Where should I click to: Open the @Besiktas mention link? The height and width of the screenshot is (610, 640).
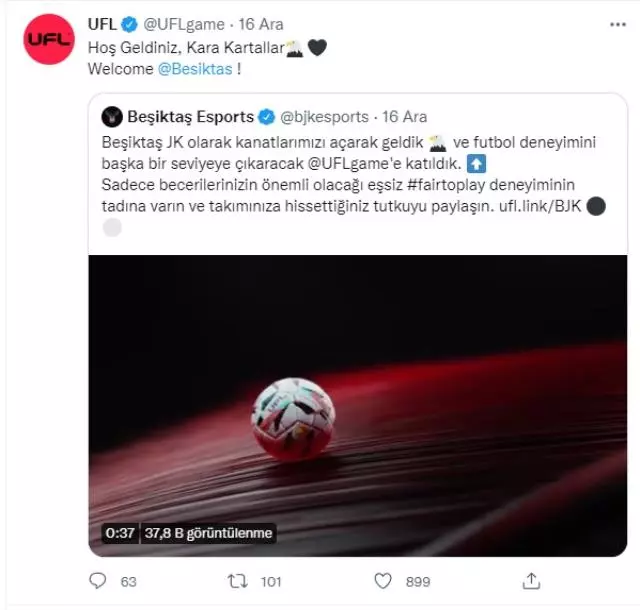pyautogui.click(x=195, y=69)
